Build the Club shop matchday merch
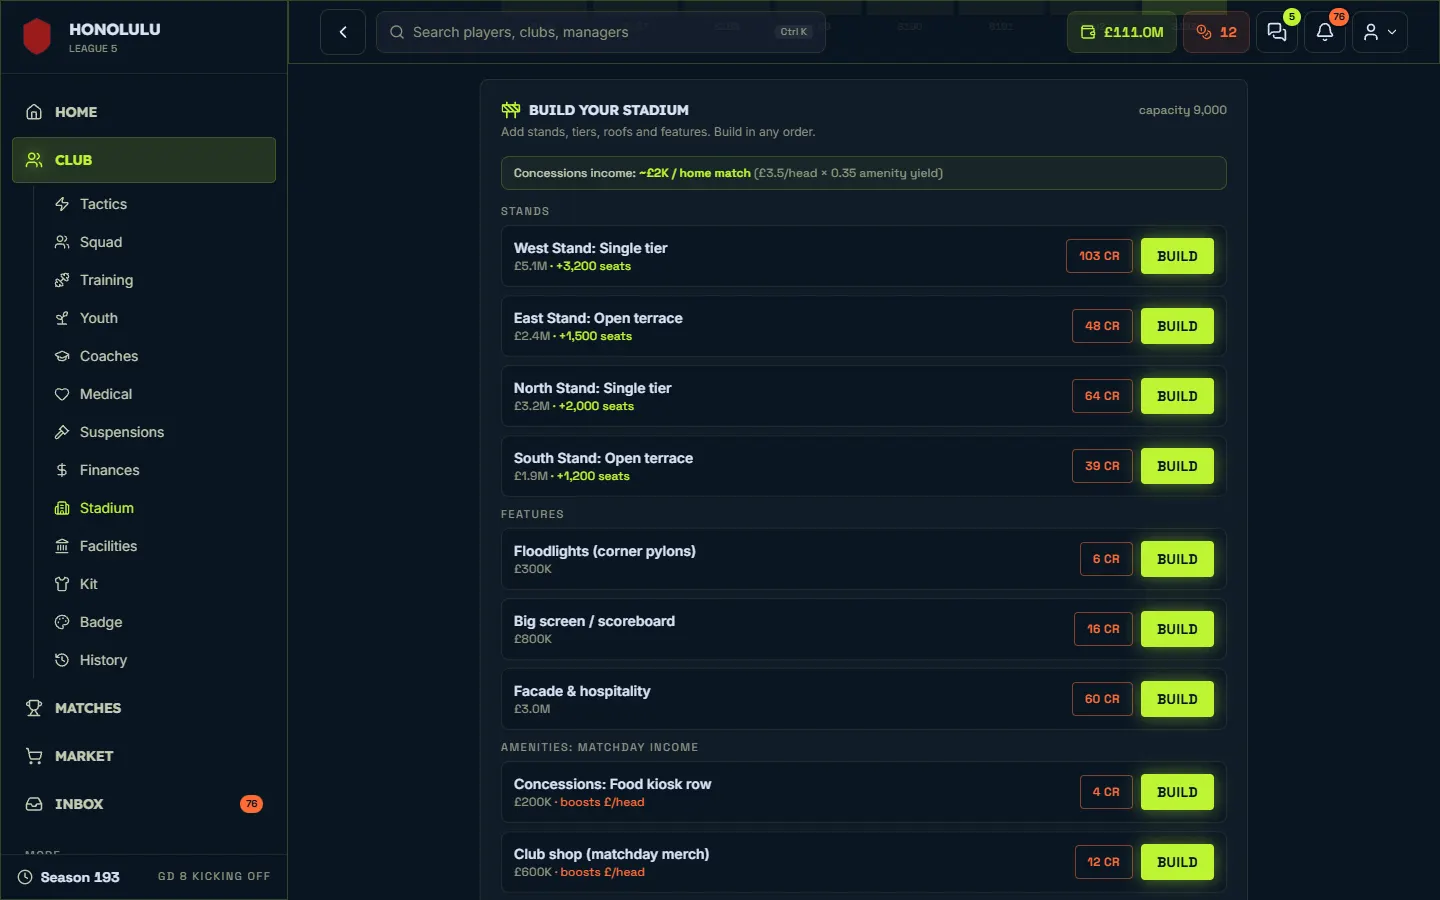This screenshot has width=1440, height=900. tap(1177, 862)
